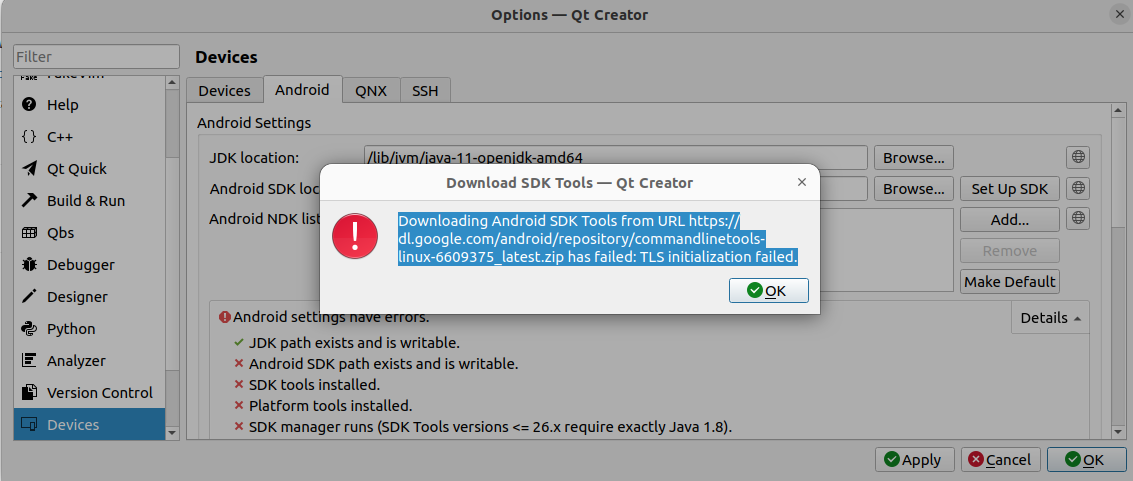Click 'SDK manager runs' status line
The width and height of the screenshot is (1133, 481).
tap(490, 426)
